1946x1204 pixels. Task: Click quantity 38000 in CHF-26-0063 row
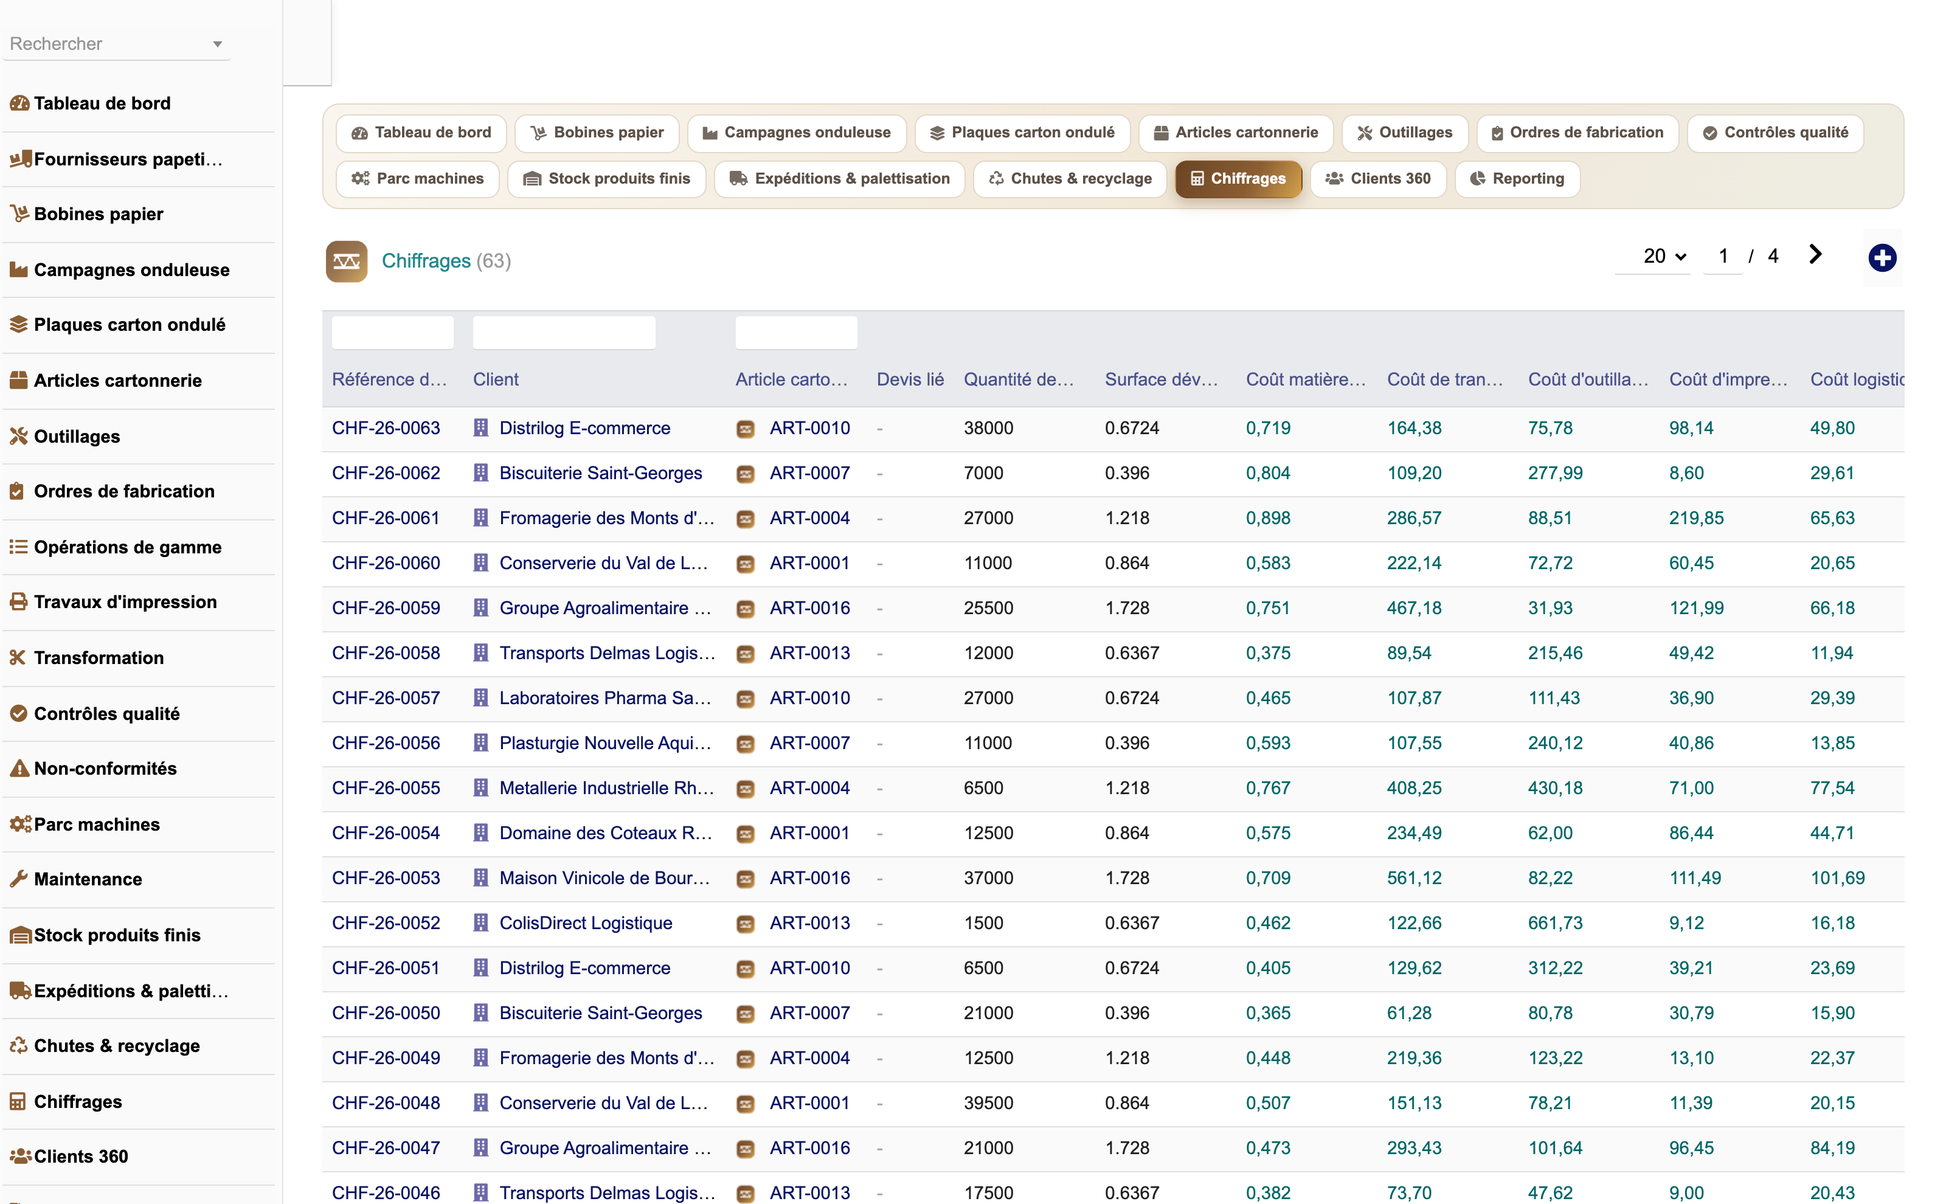pyautogui.click(x=988, y=429)
